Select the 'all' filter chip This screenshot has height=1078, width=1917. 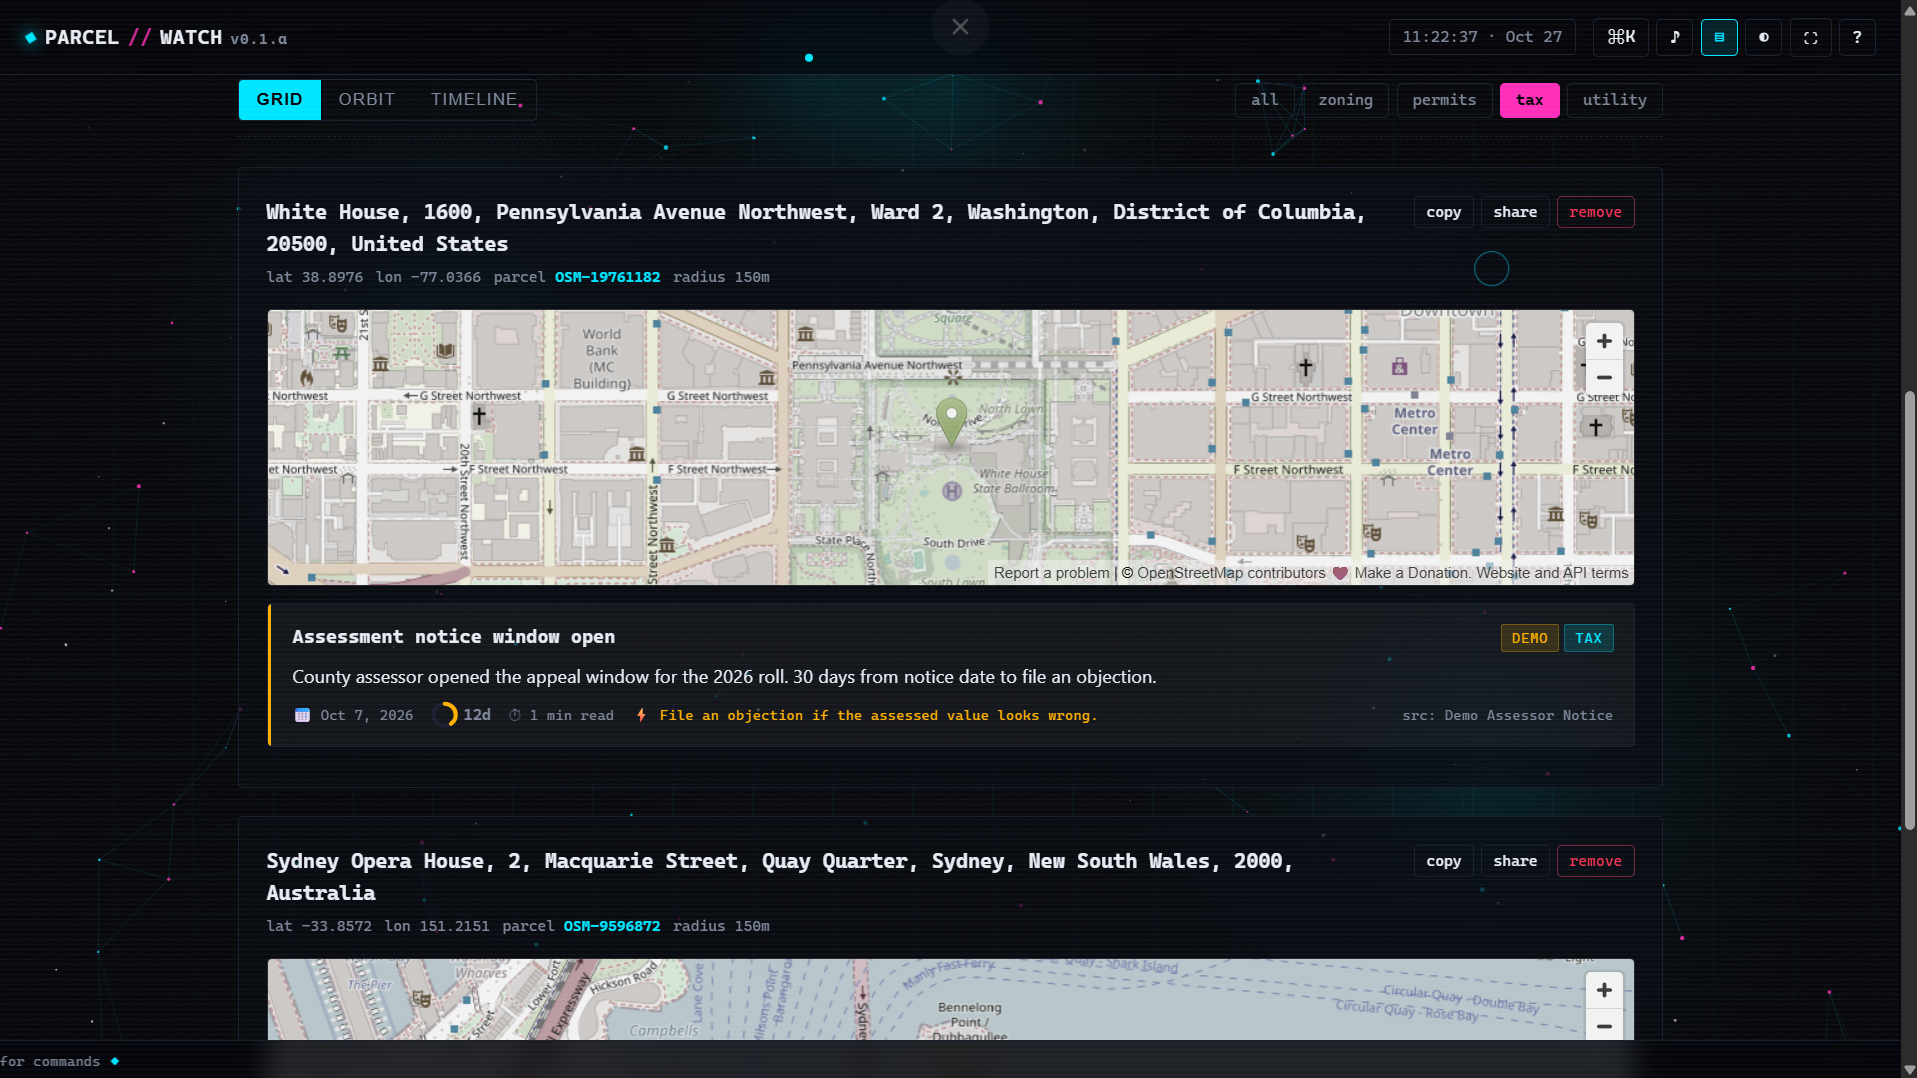point(1264,100)
